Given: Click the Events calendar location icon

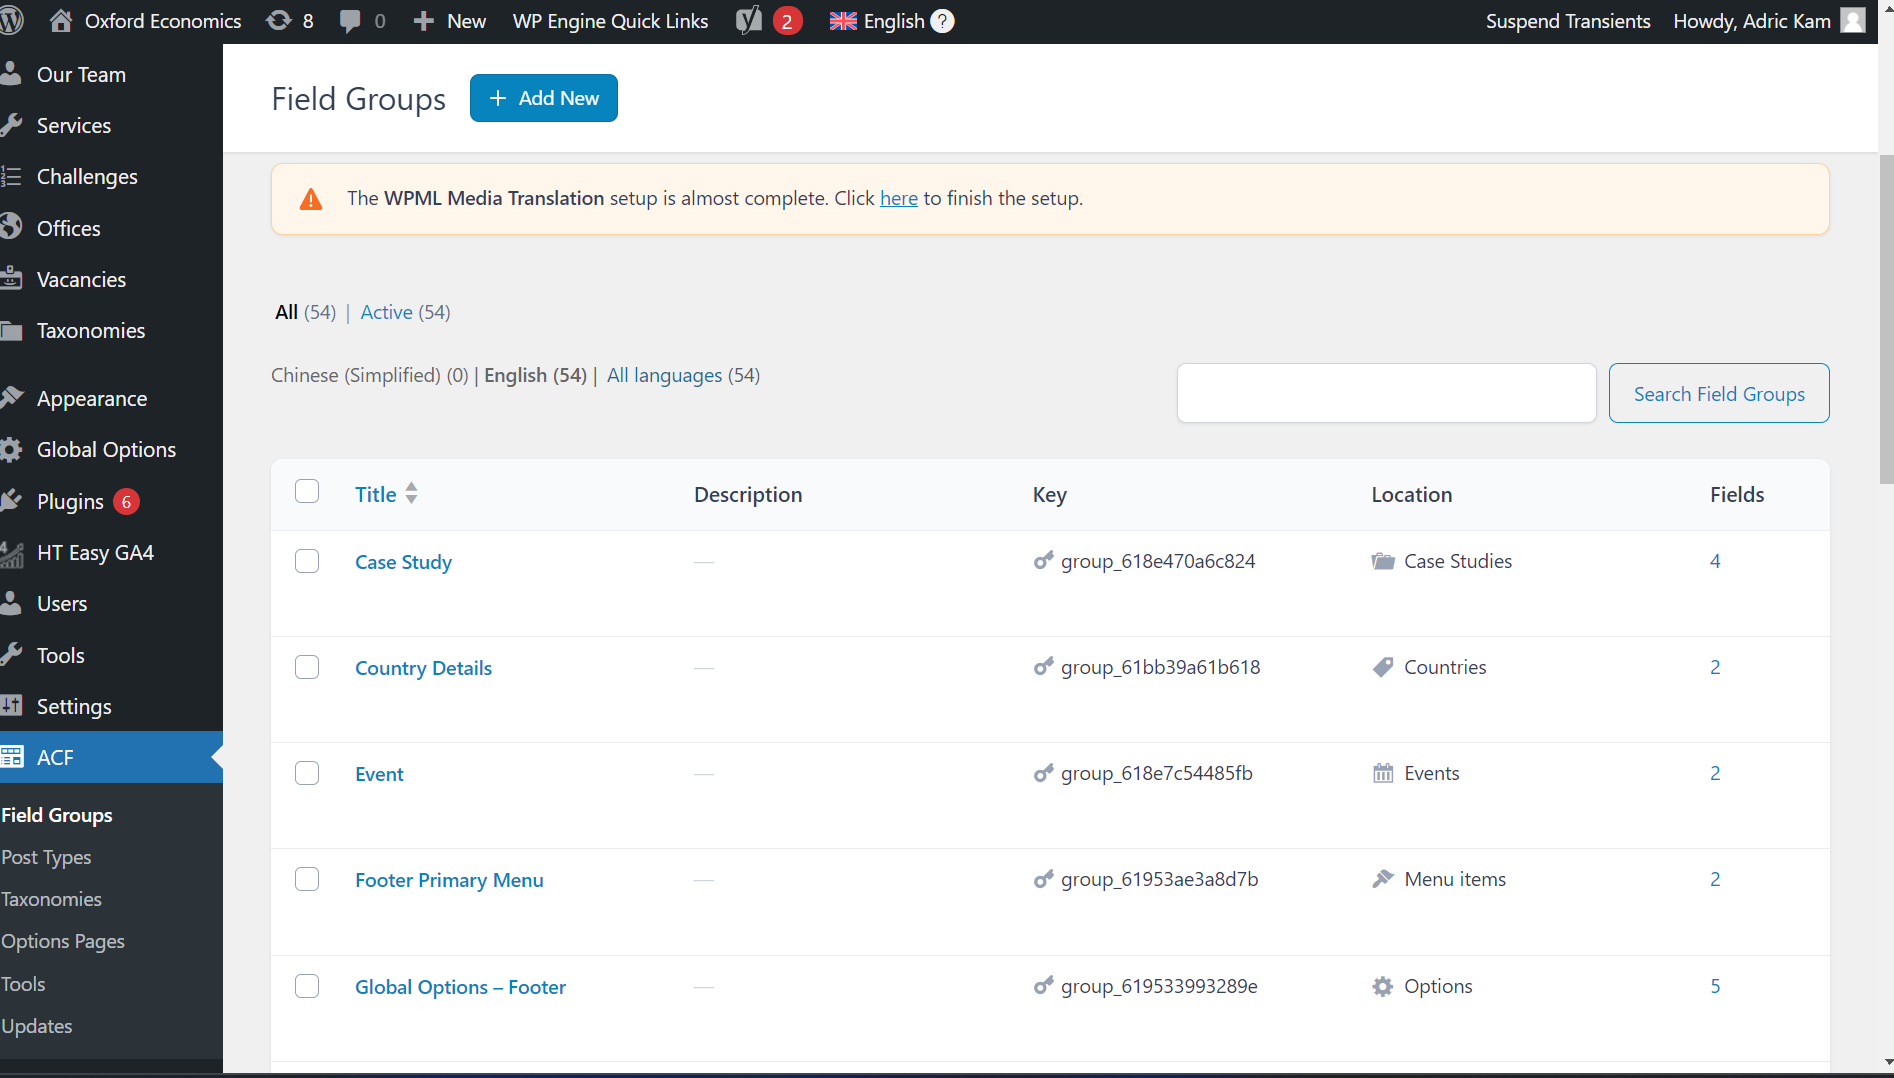Looking at the screenshot, I should [1383, 773].
